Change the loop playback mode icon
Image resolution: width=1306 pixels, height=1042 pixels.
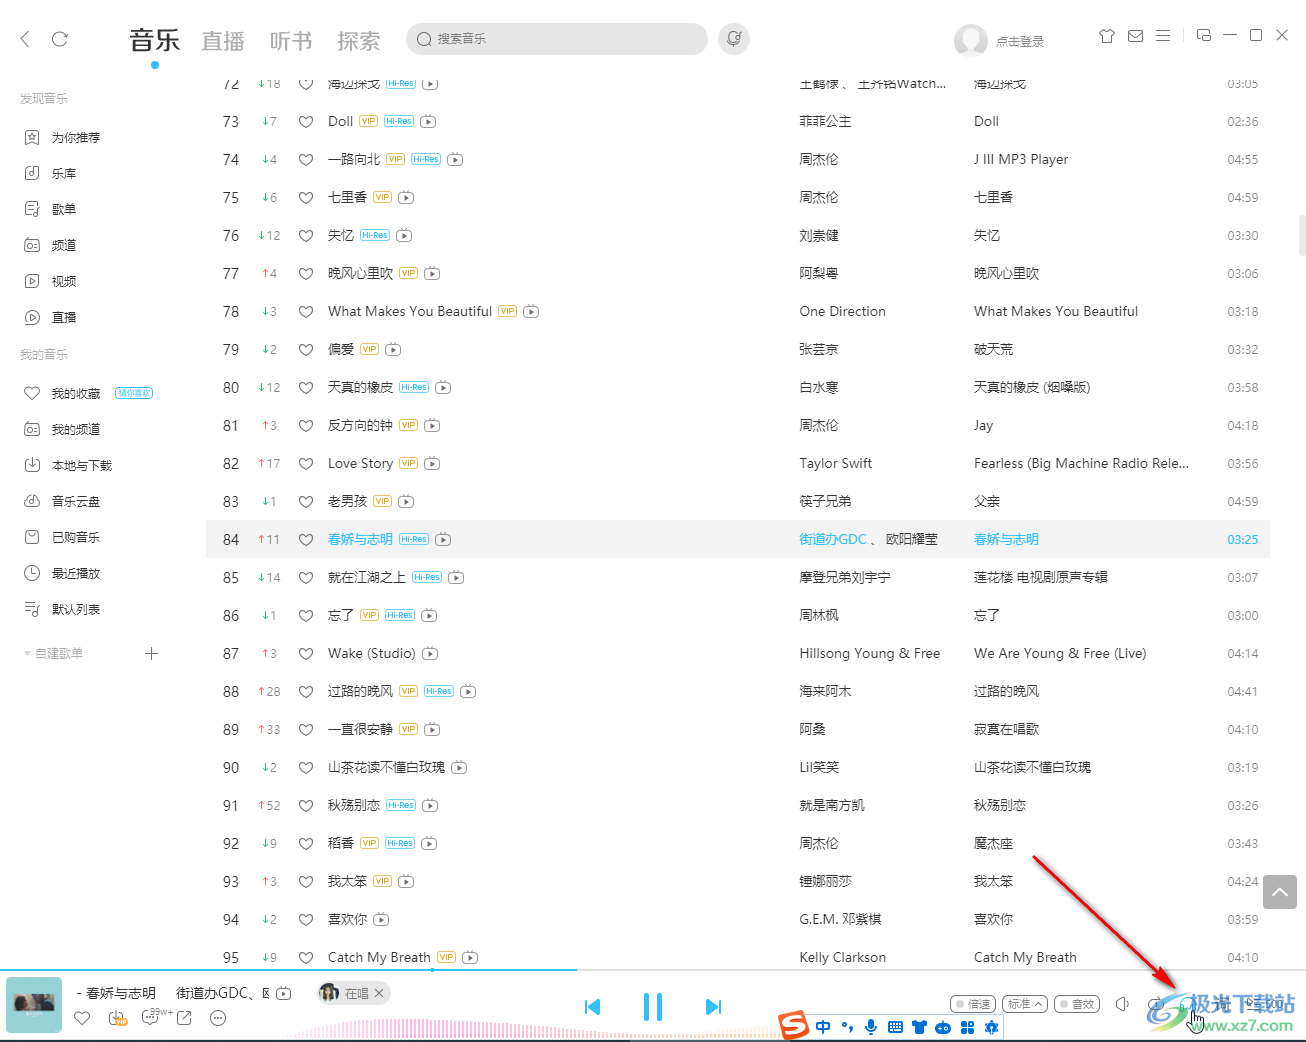pos(1156,1004)
